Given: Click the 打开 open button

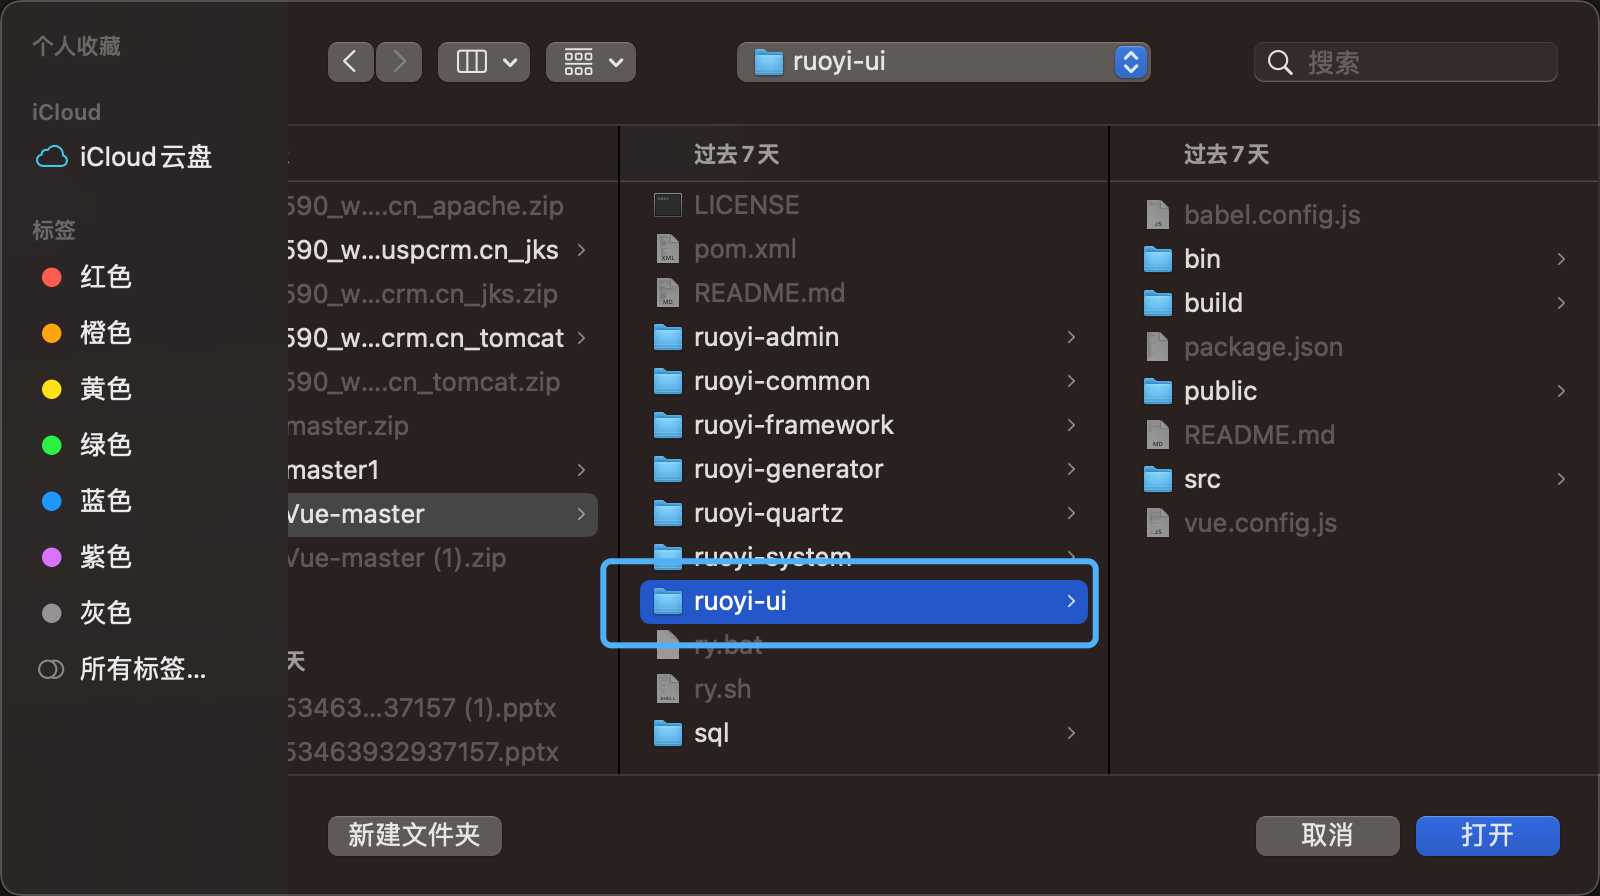Looking at the screenshot, I should pos(1487,835).
